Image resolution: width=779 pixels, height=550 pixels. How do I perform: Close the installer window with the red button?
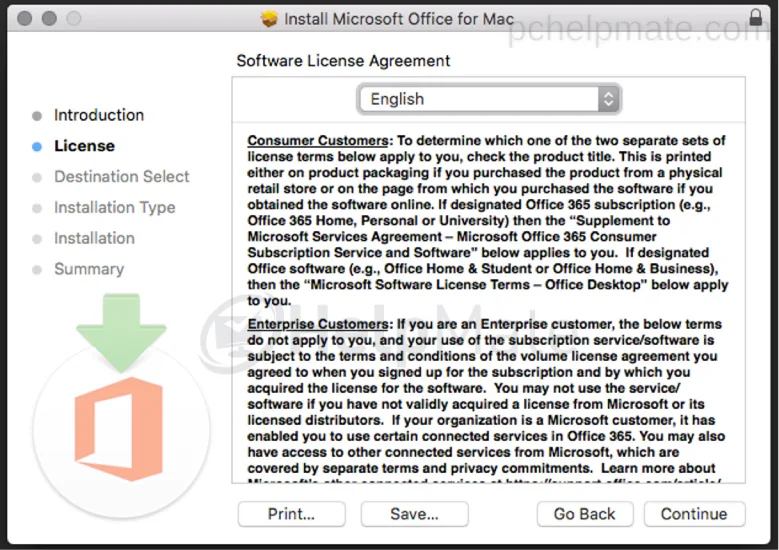24,18
